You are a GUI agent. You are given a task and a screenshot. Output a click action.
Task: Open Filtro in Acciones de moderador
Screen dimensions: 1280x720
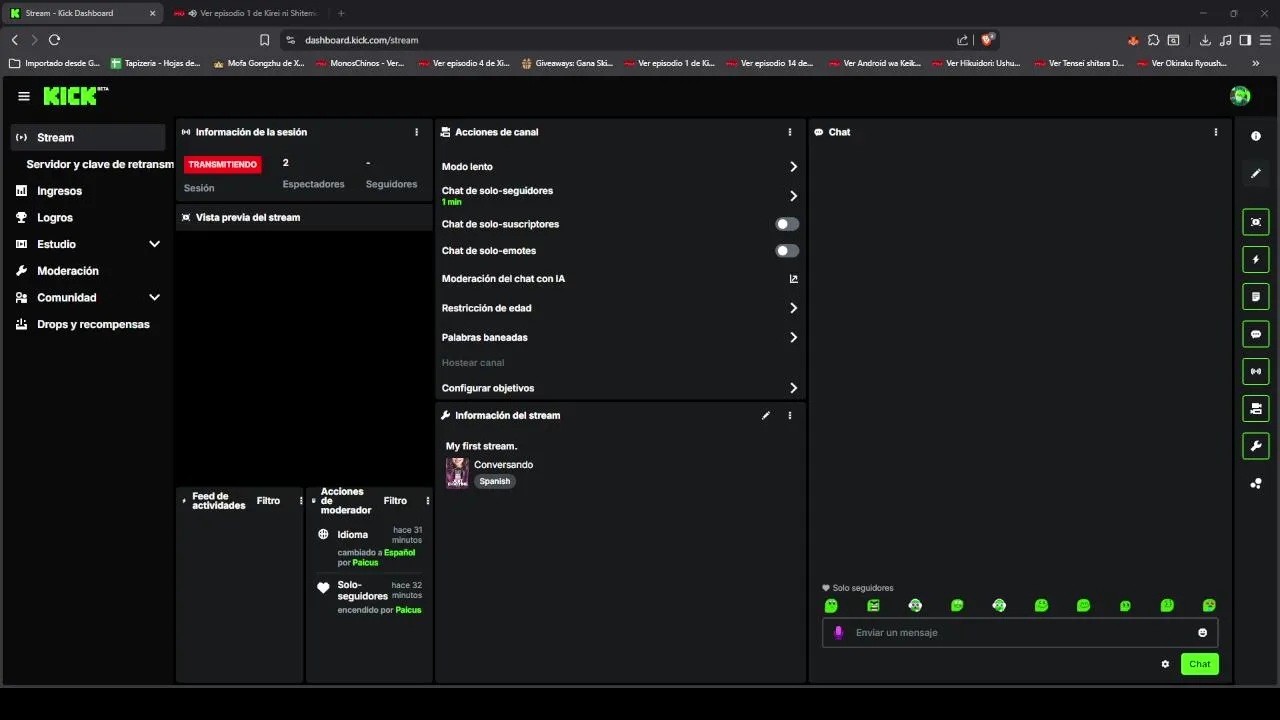[395, 501]
